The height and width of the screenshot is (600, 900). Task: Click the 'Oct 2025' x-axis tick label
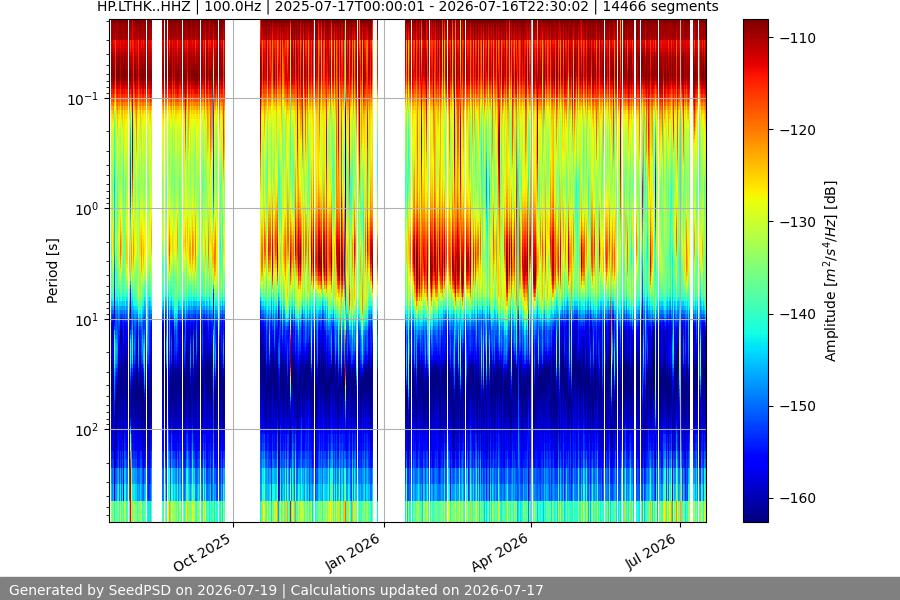click(203, 552)
